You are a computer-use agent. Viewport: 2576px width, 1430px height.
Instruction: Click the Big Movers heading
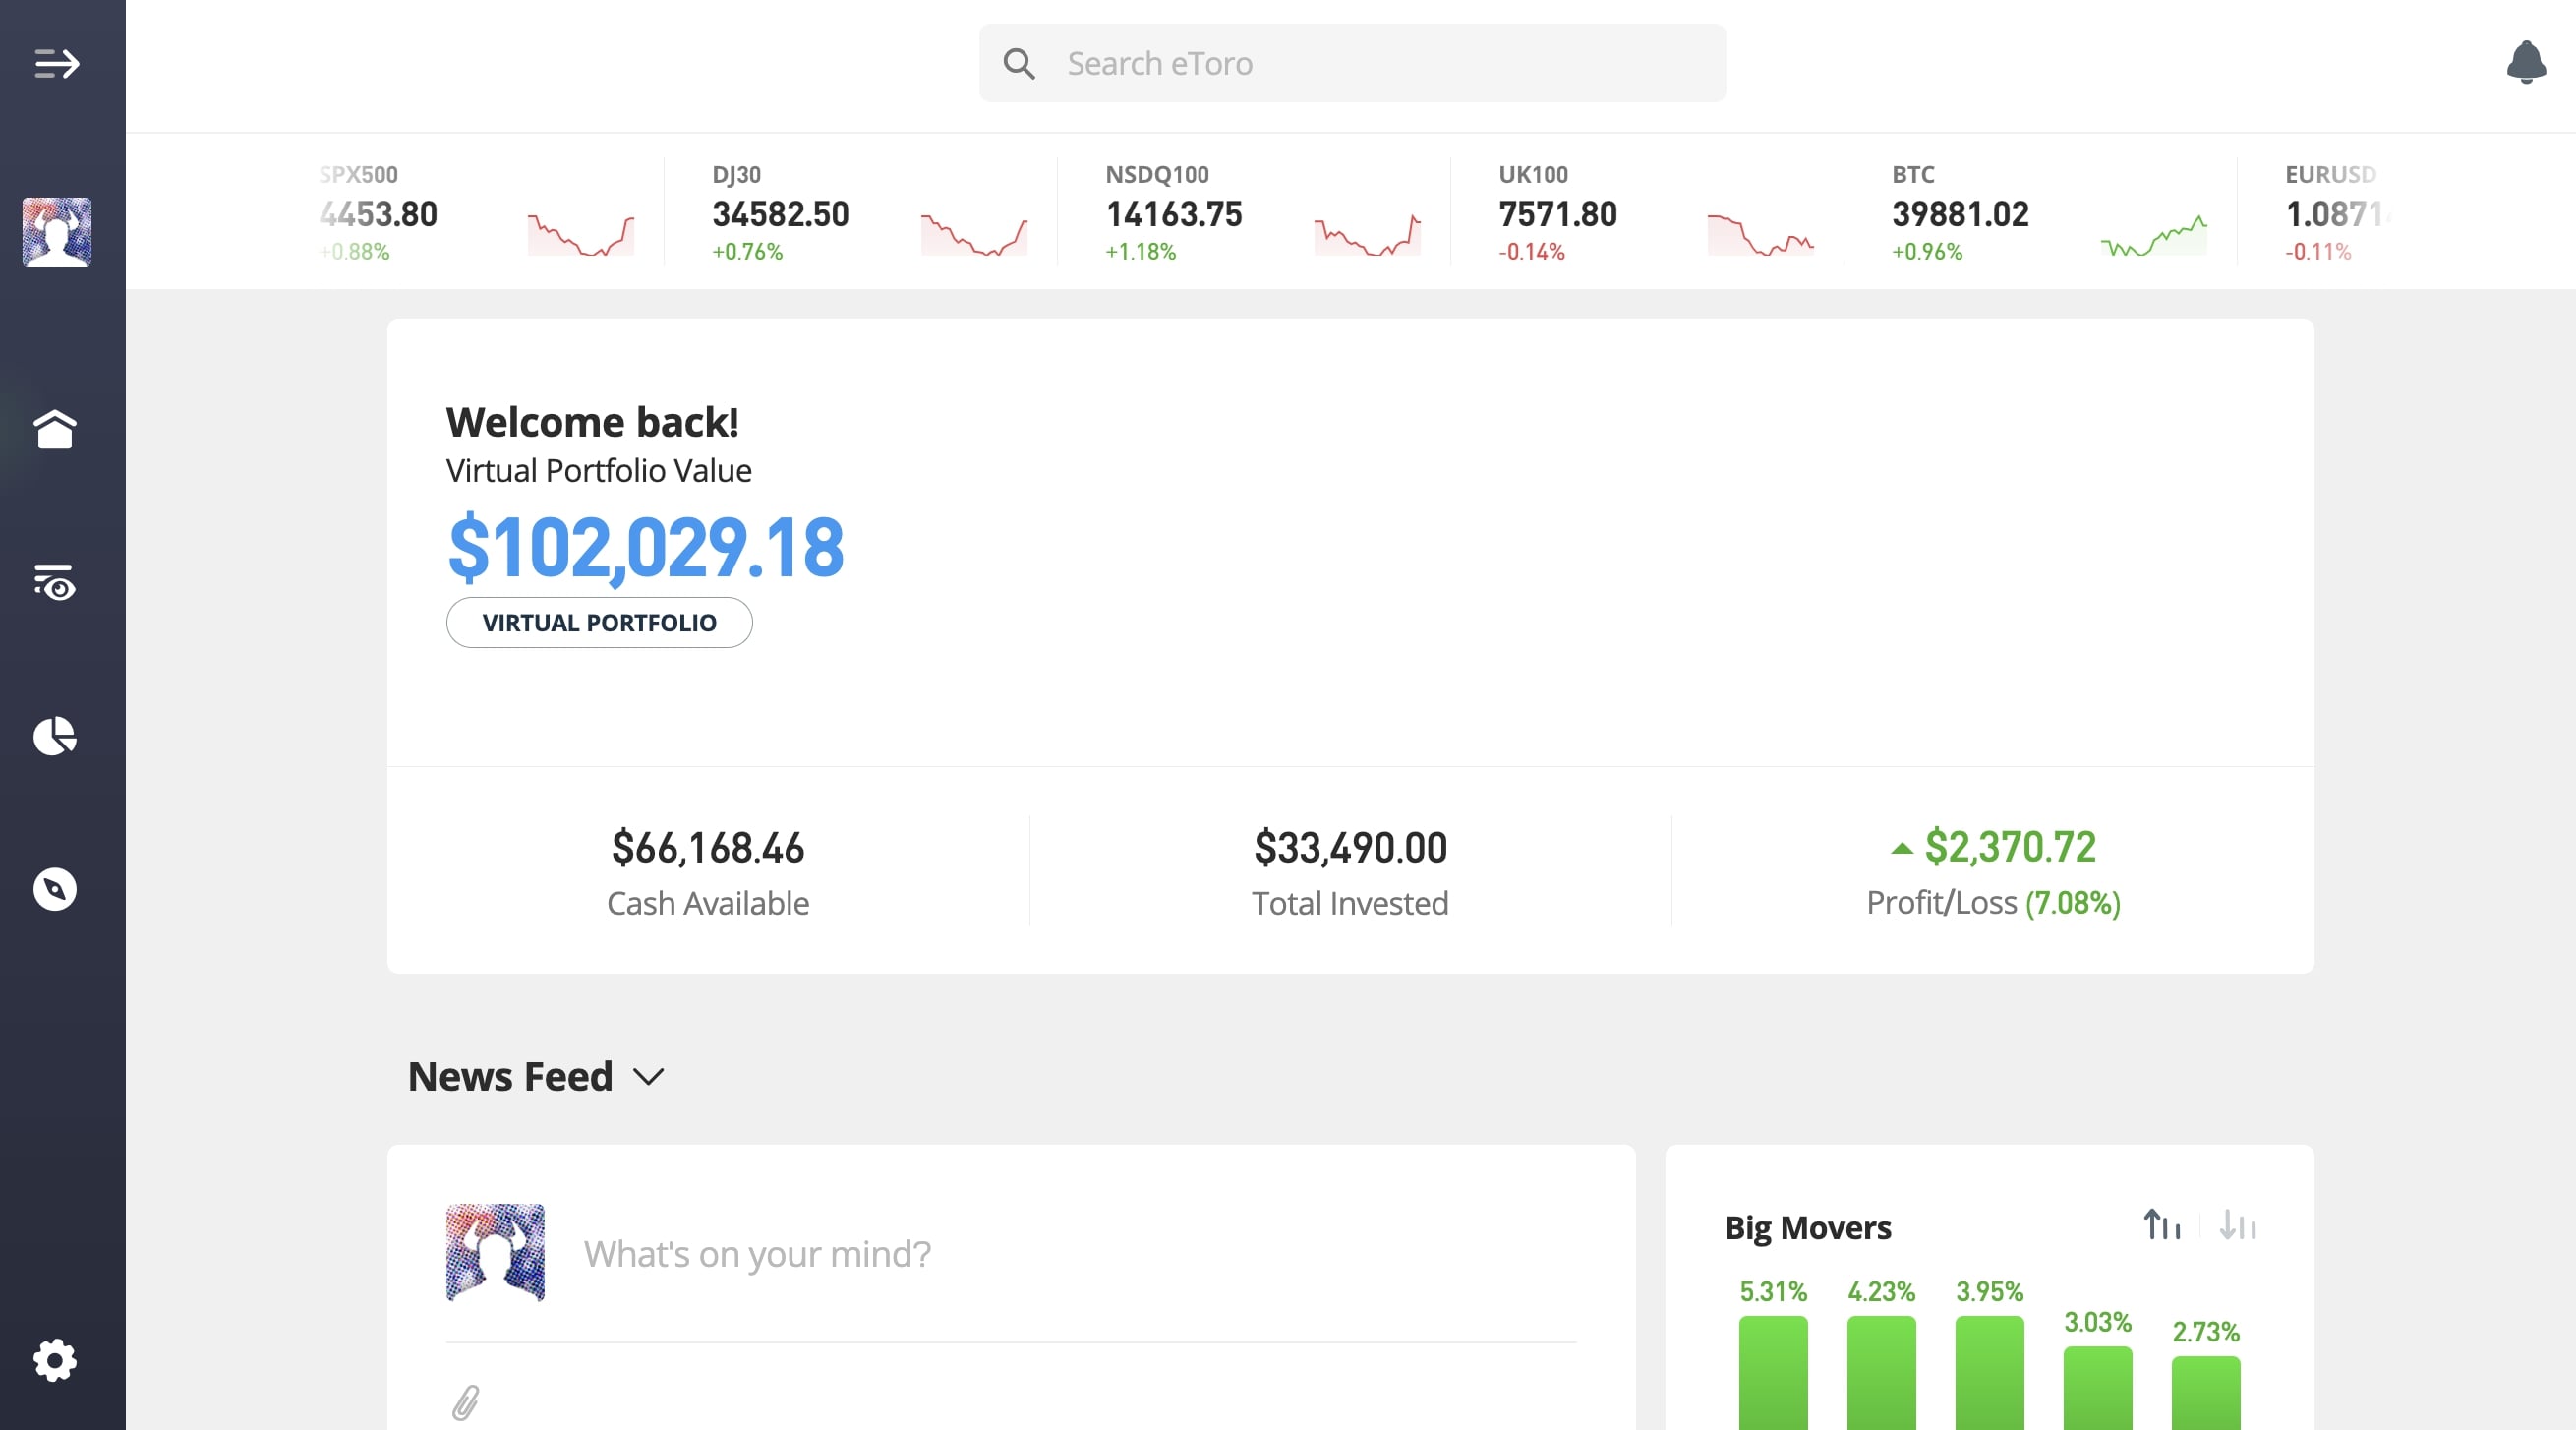coord(1807,1227)
